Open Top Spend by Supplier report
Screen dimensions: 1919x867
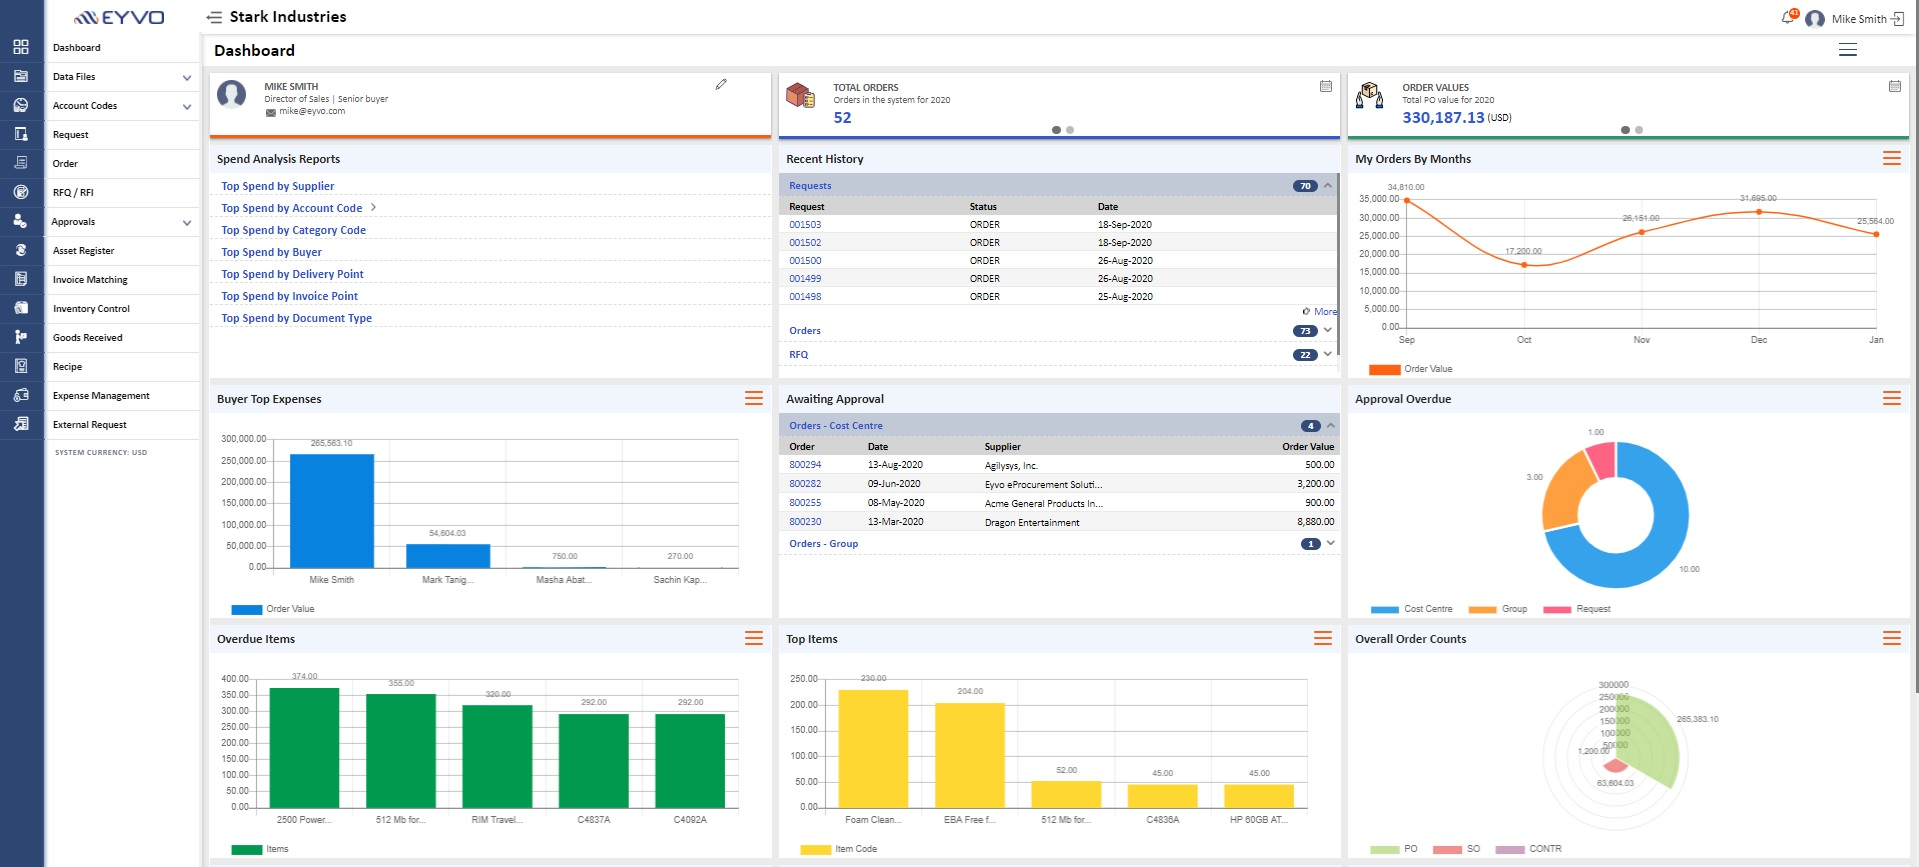(278, 186)
